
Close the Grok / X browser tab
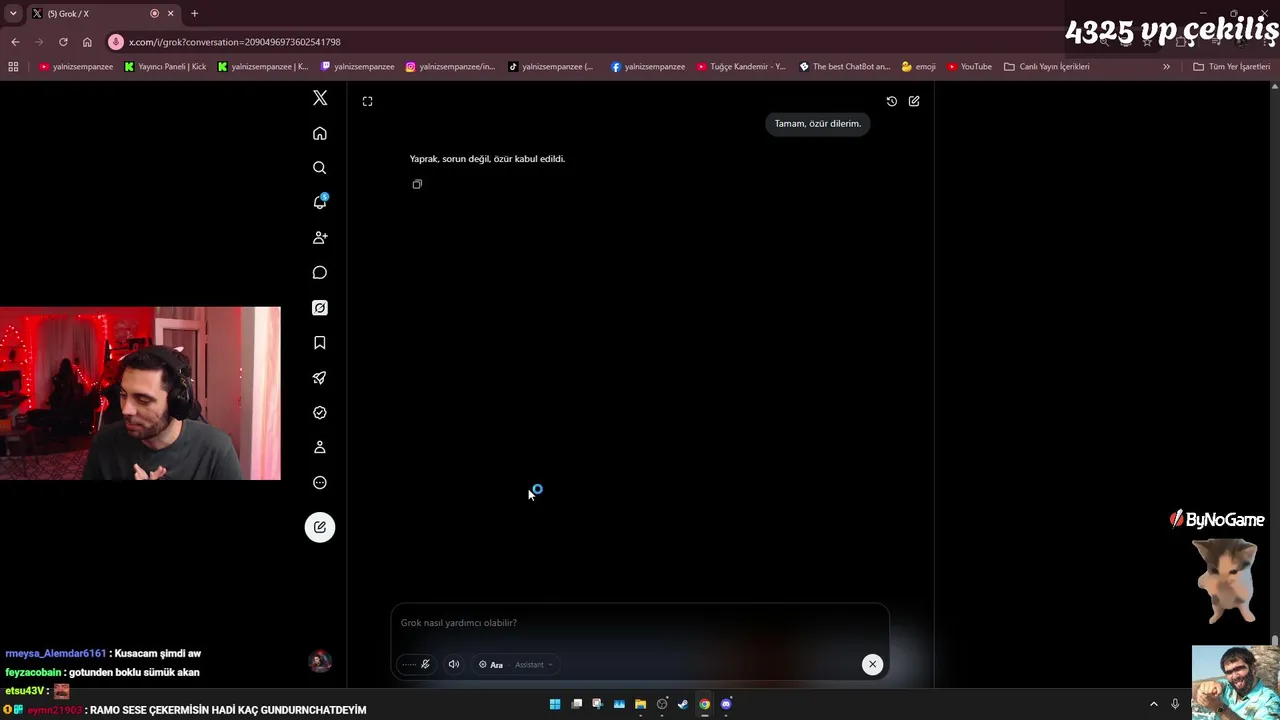pos(171,13)
